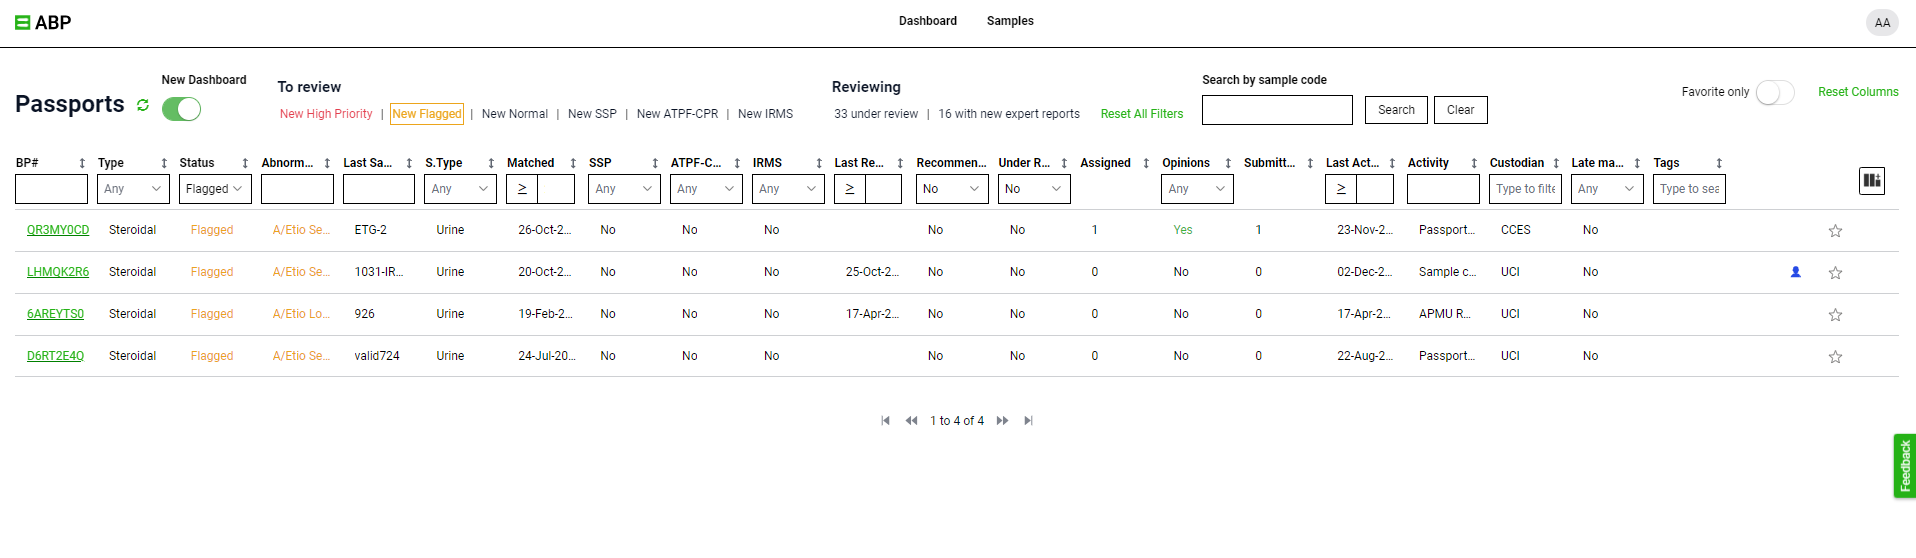Open the Samples menu item
The image size is (1916, 558).
pyautogui.click(x=1010, y=21)
